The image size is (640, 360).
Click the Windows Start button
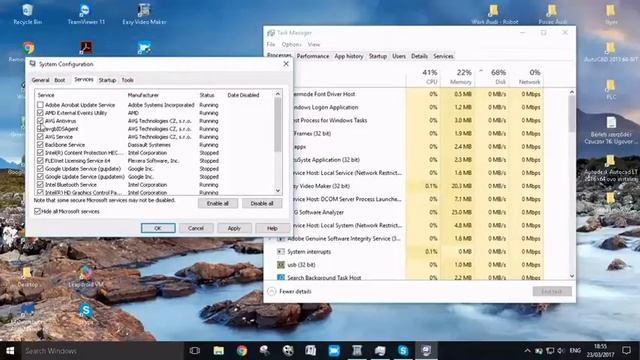pyautogui.click(x=10, y=351)
